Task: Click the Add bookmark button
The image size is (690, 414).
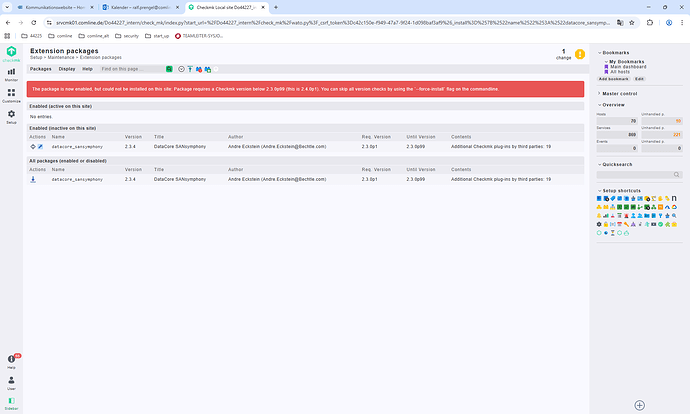Action: tap(613, 79)
